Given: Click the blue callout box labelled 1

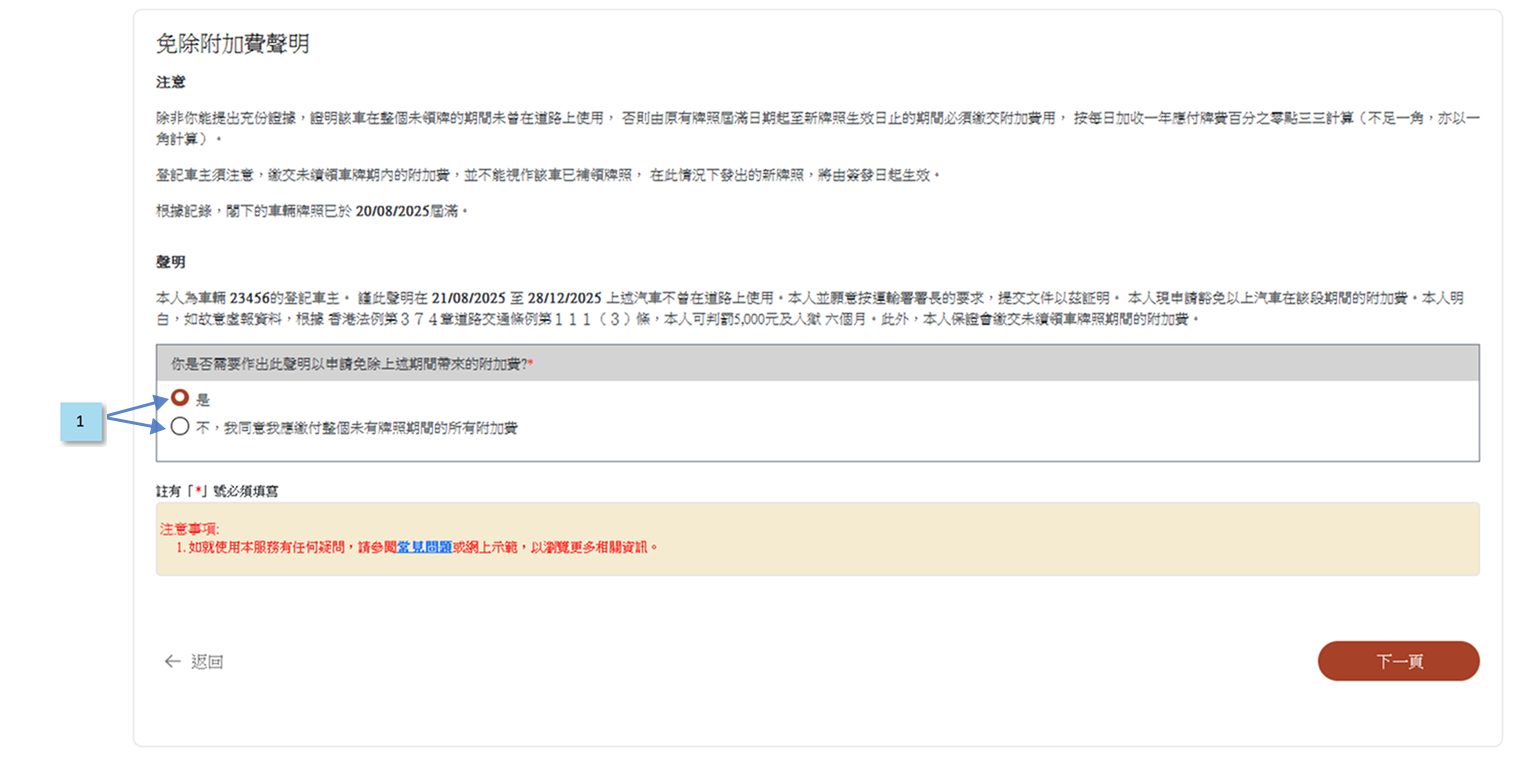Looking at the screenshot, I should 80,422.
